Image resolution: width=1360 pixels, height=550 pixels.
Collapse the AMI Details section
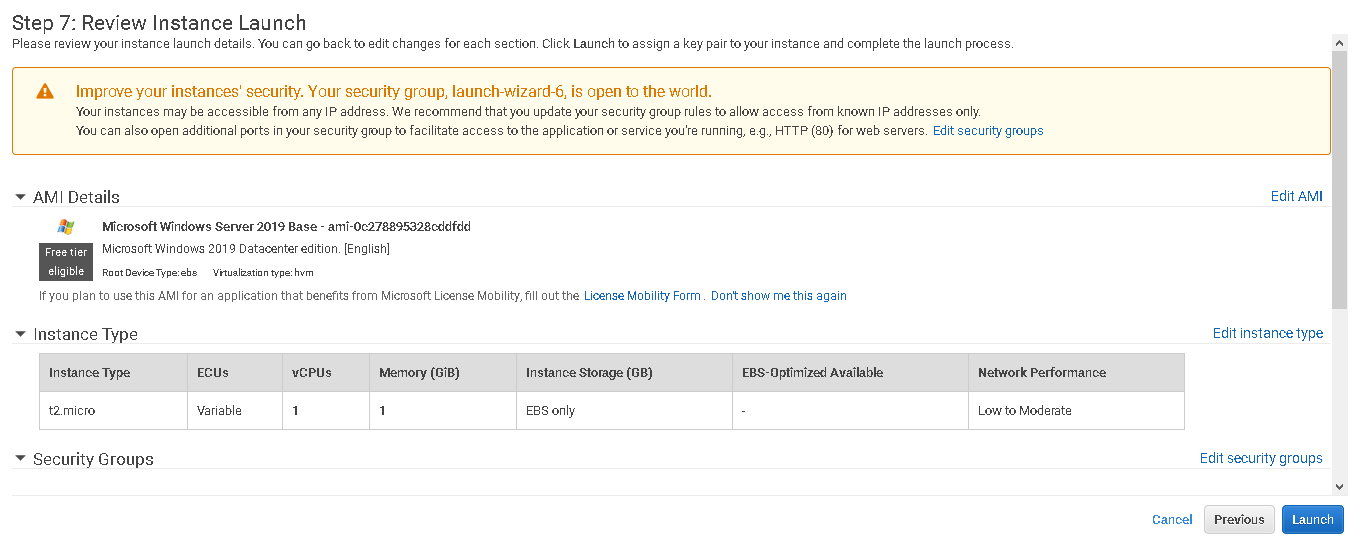click(20, 197)
